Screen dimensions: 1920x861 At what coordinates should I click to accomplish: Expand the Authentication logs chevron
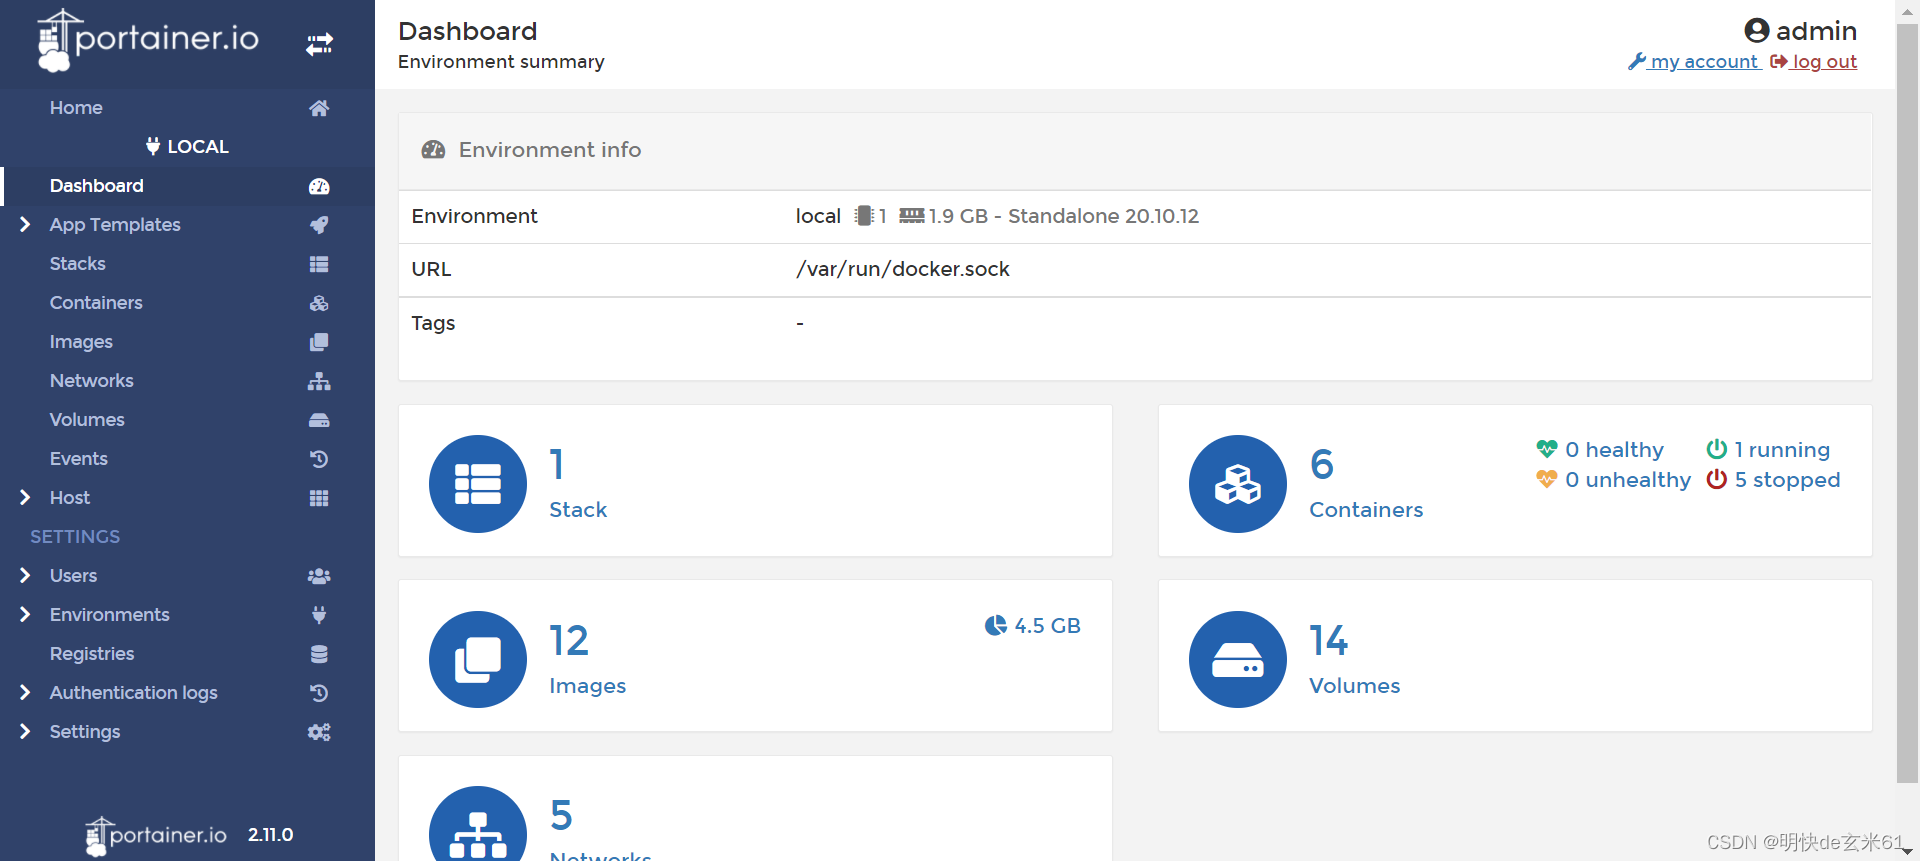point(25,693)
